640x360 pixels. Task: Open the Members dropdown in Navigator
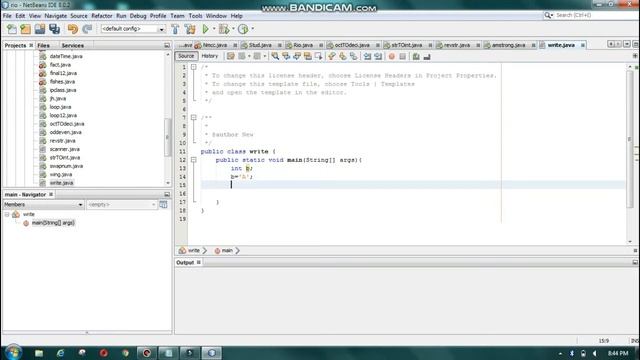tap(80, 204)
